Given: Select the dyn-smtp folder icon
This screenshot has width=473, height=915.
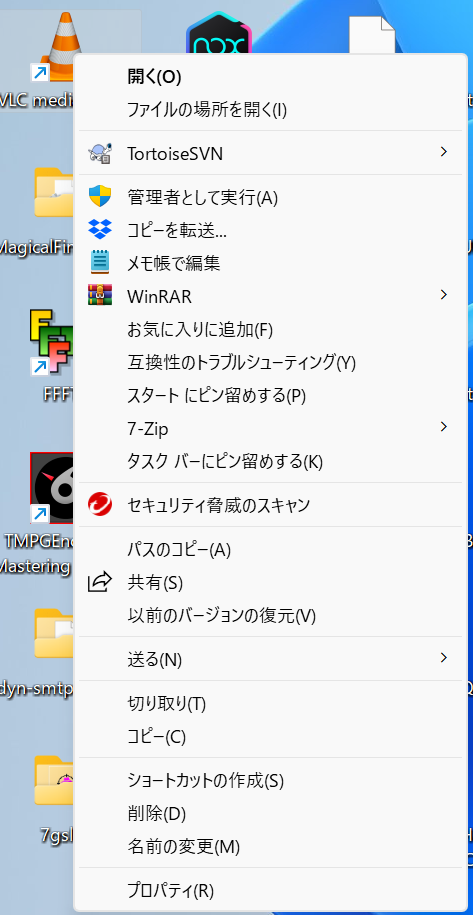Looking at the screenshot, I should [54, 633].
